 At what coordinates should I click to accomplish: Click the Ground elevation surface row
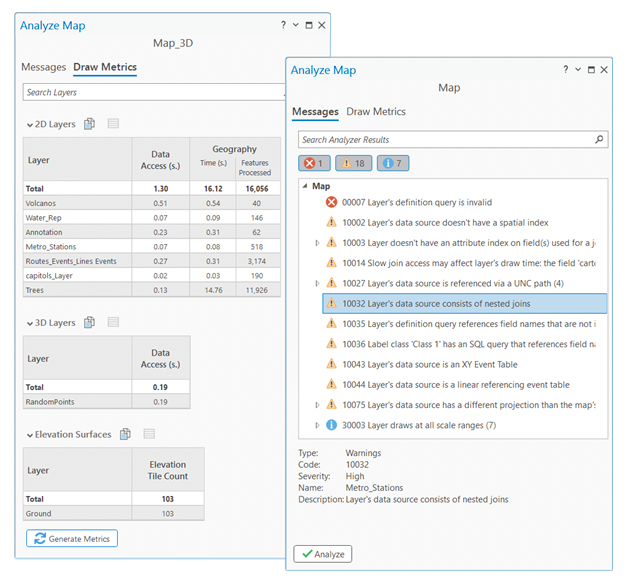point(114,513)
